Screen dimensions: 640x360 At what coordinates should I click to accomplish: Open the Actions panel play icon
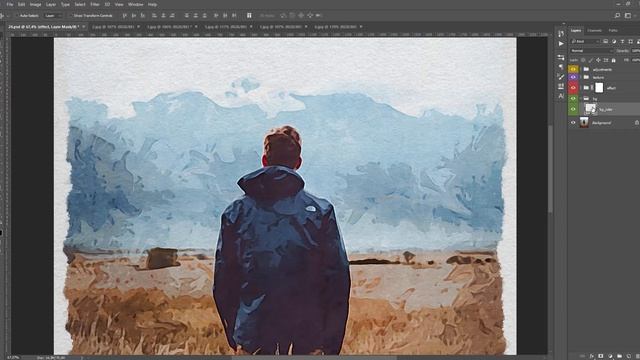[561, 44]
